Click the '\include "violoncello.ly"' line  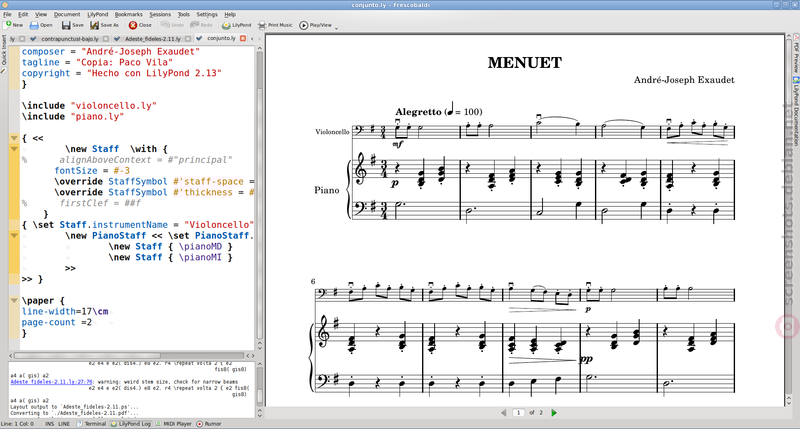pyautogui.click(x=89, y=106)
